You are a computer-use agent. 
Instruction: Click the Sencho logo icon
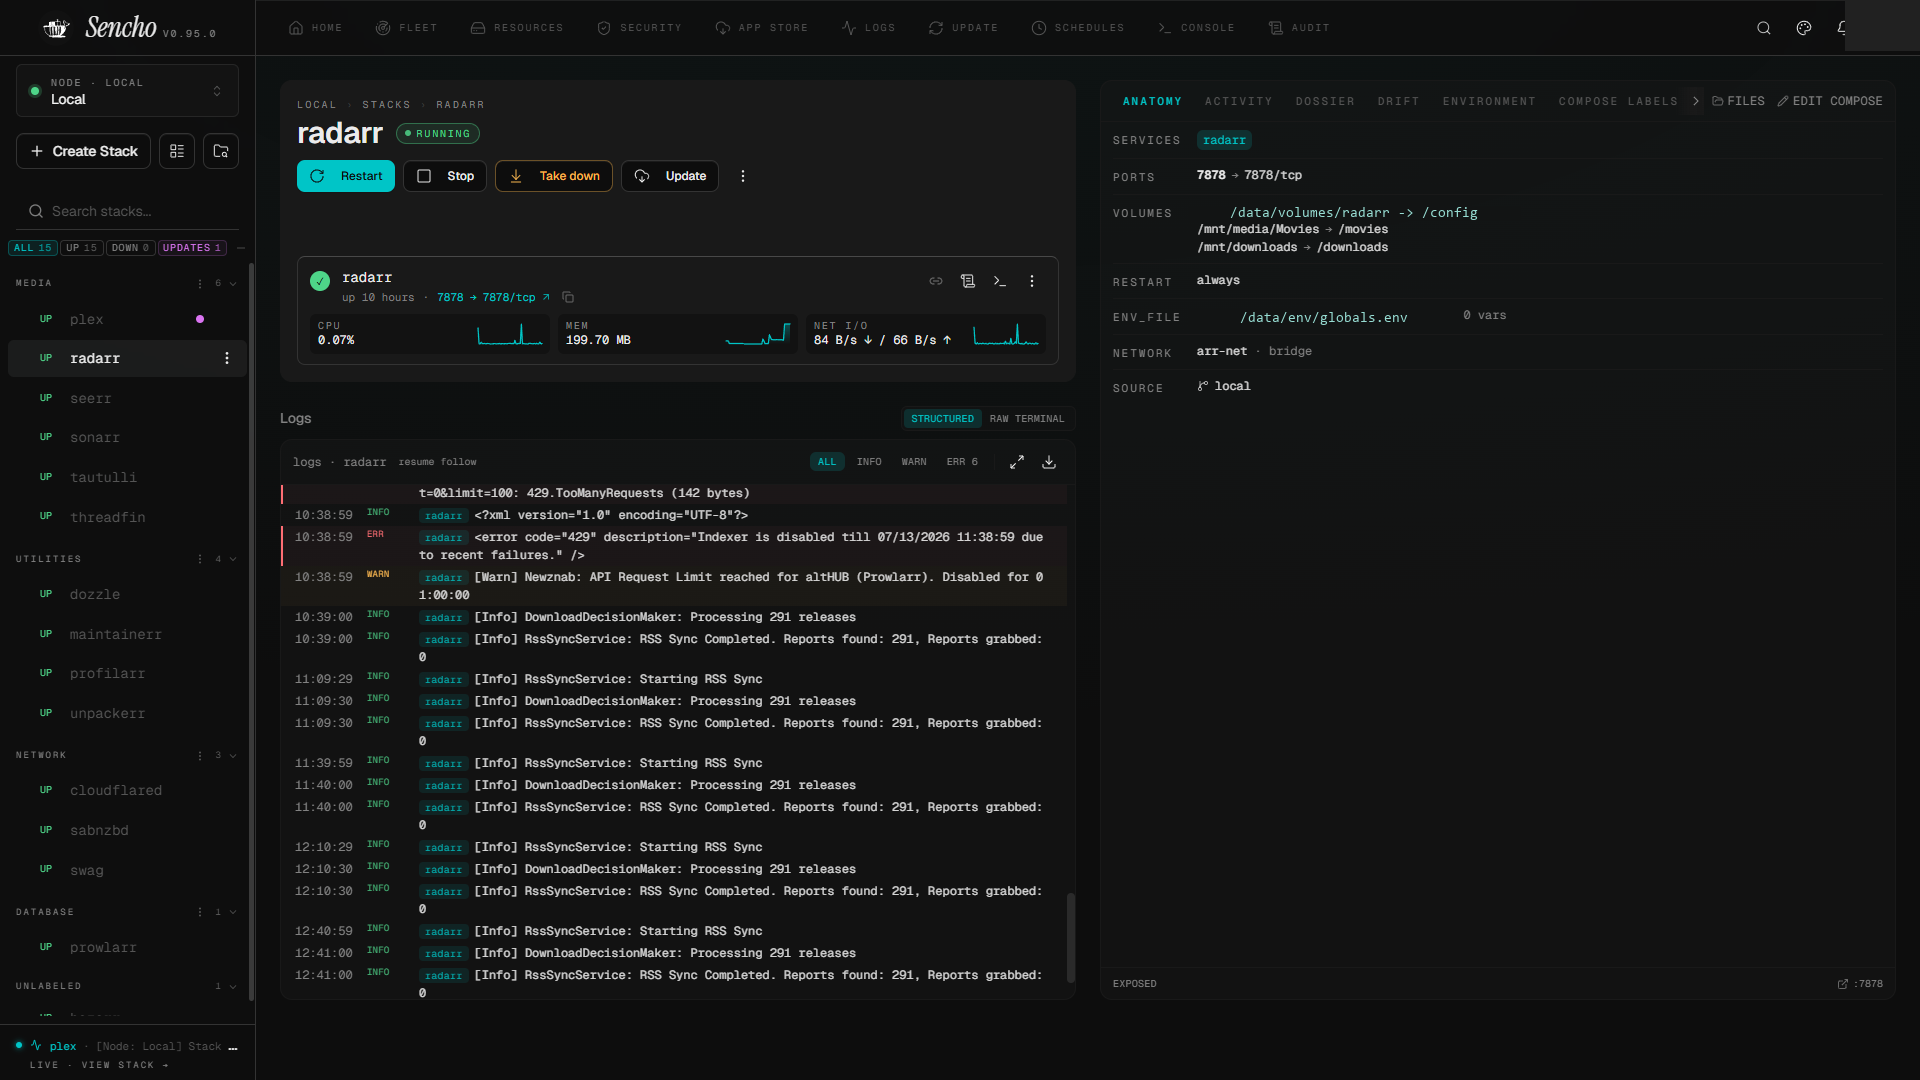point(56,28)
